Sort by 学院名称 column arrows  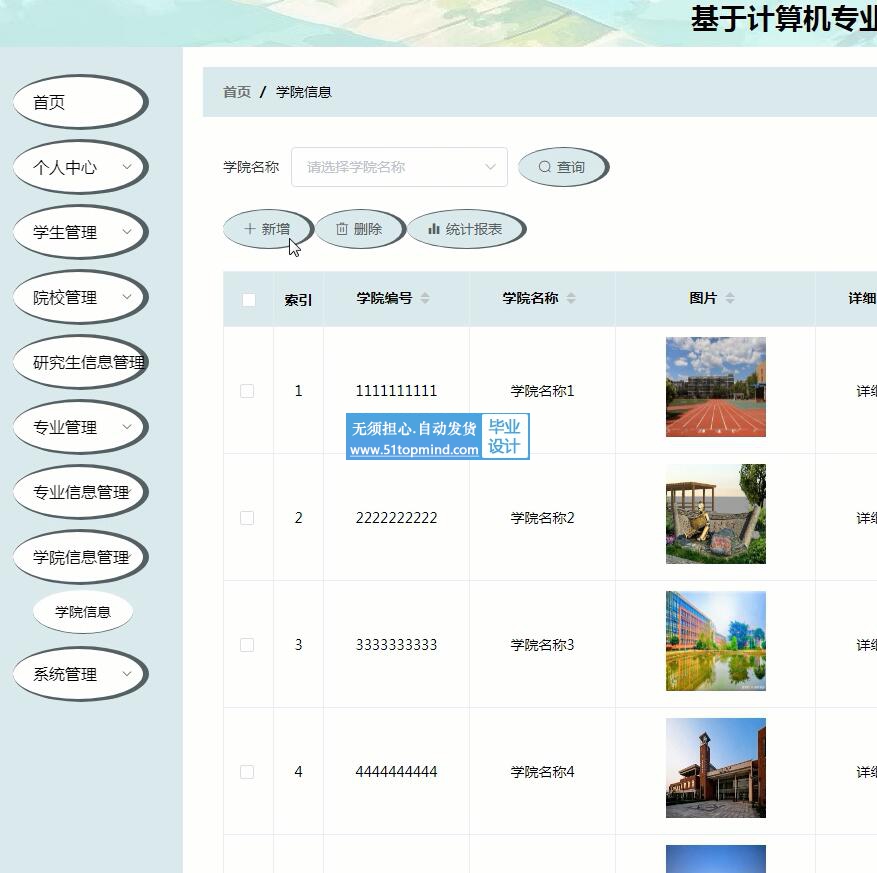570,298
